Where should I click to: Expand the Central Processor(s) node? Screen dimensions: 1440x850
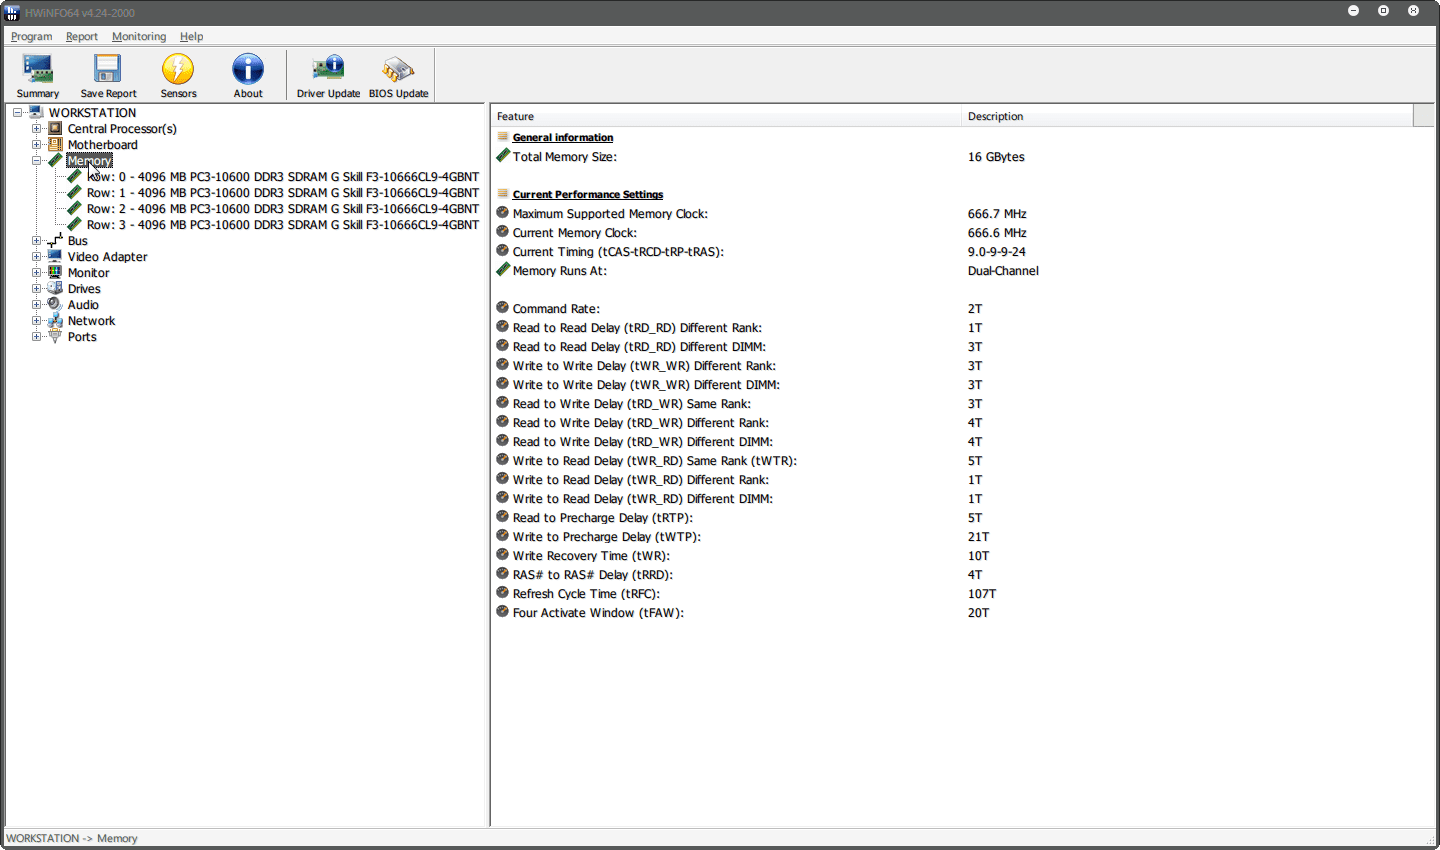tap(36, 129)
